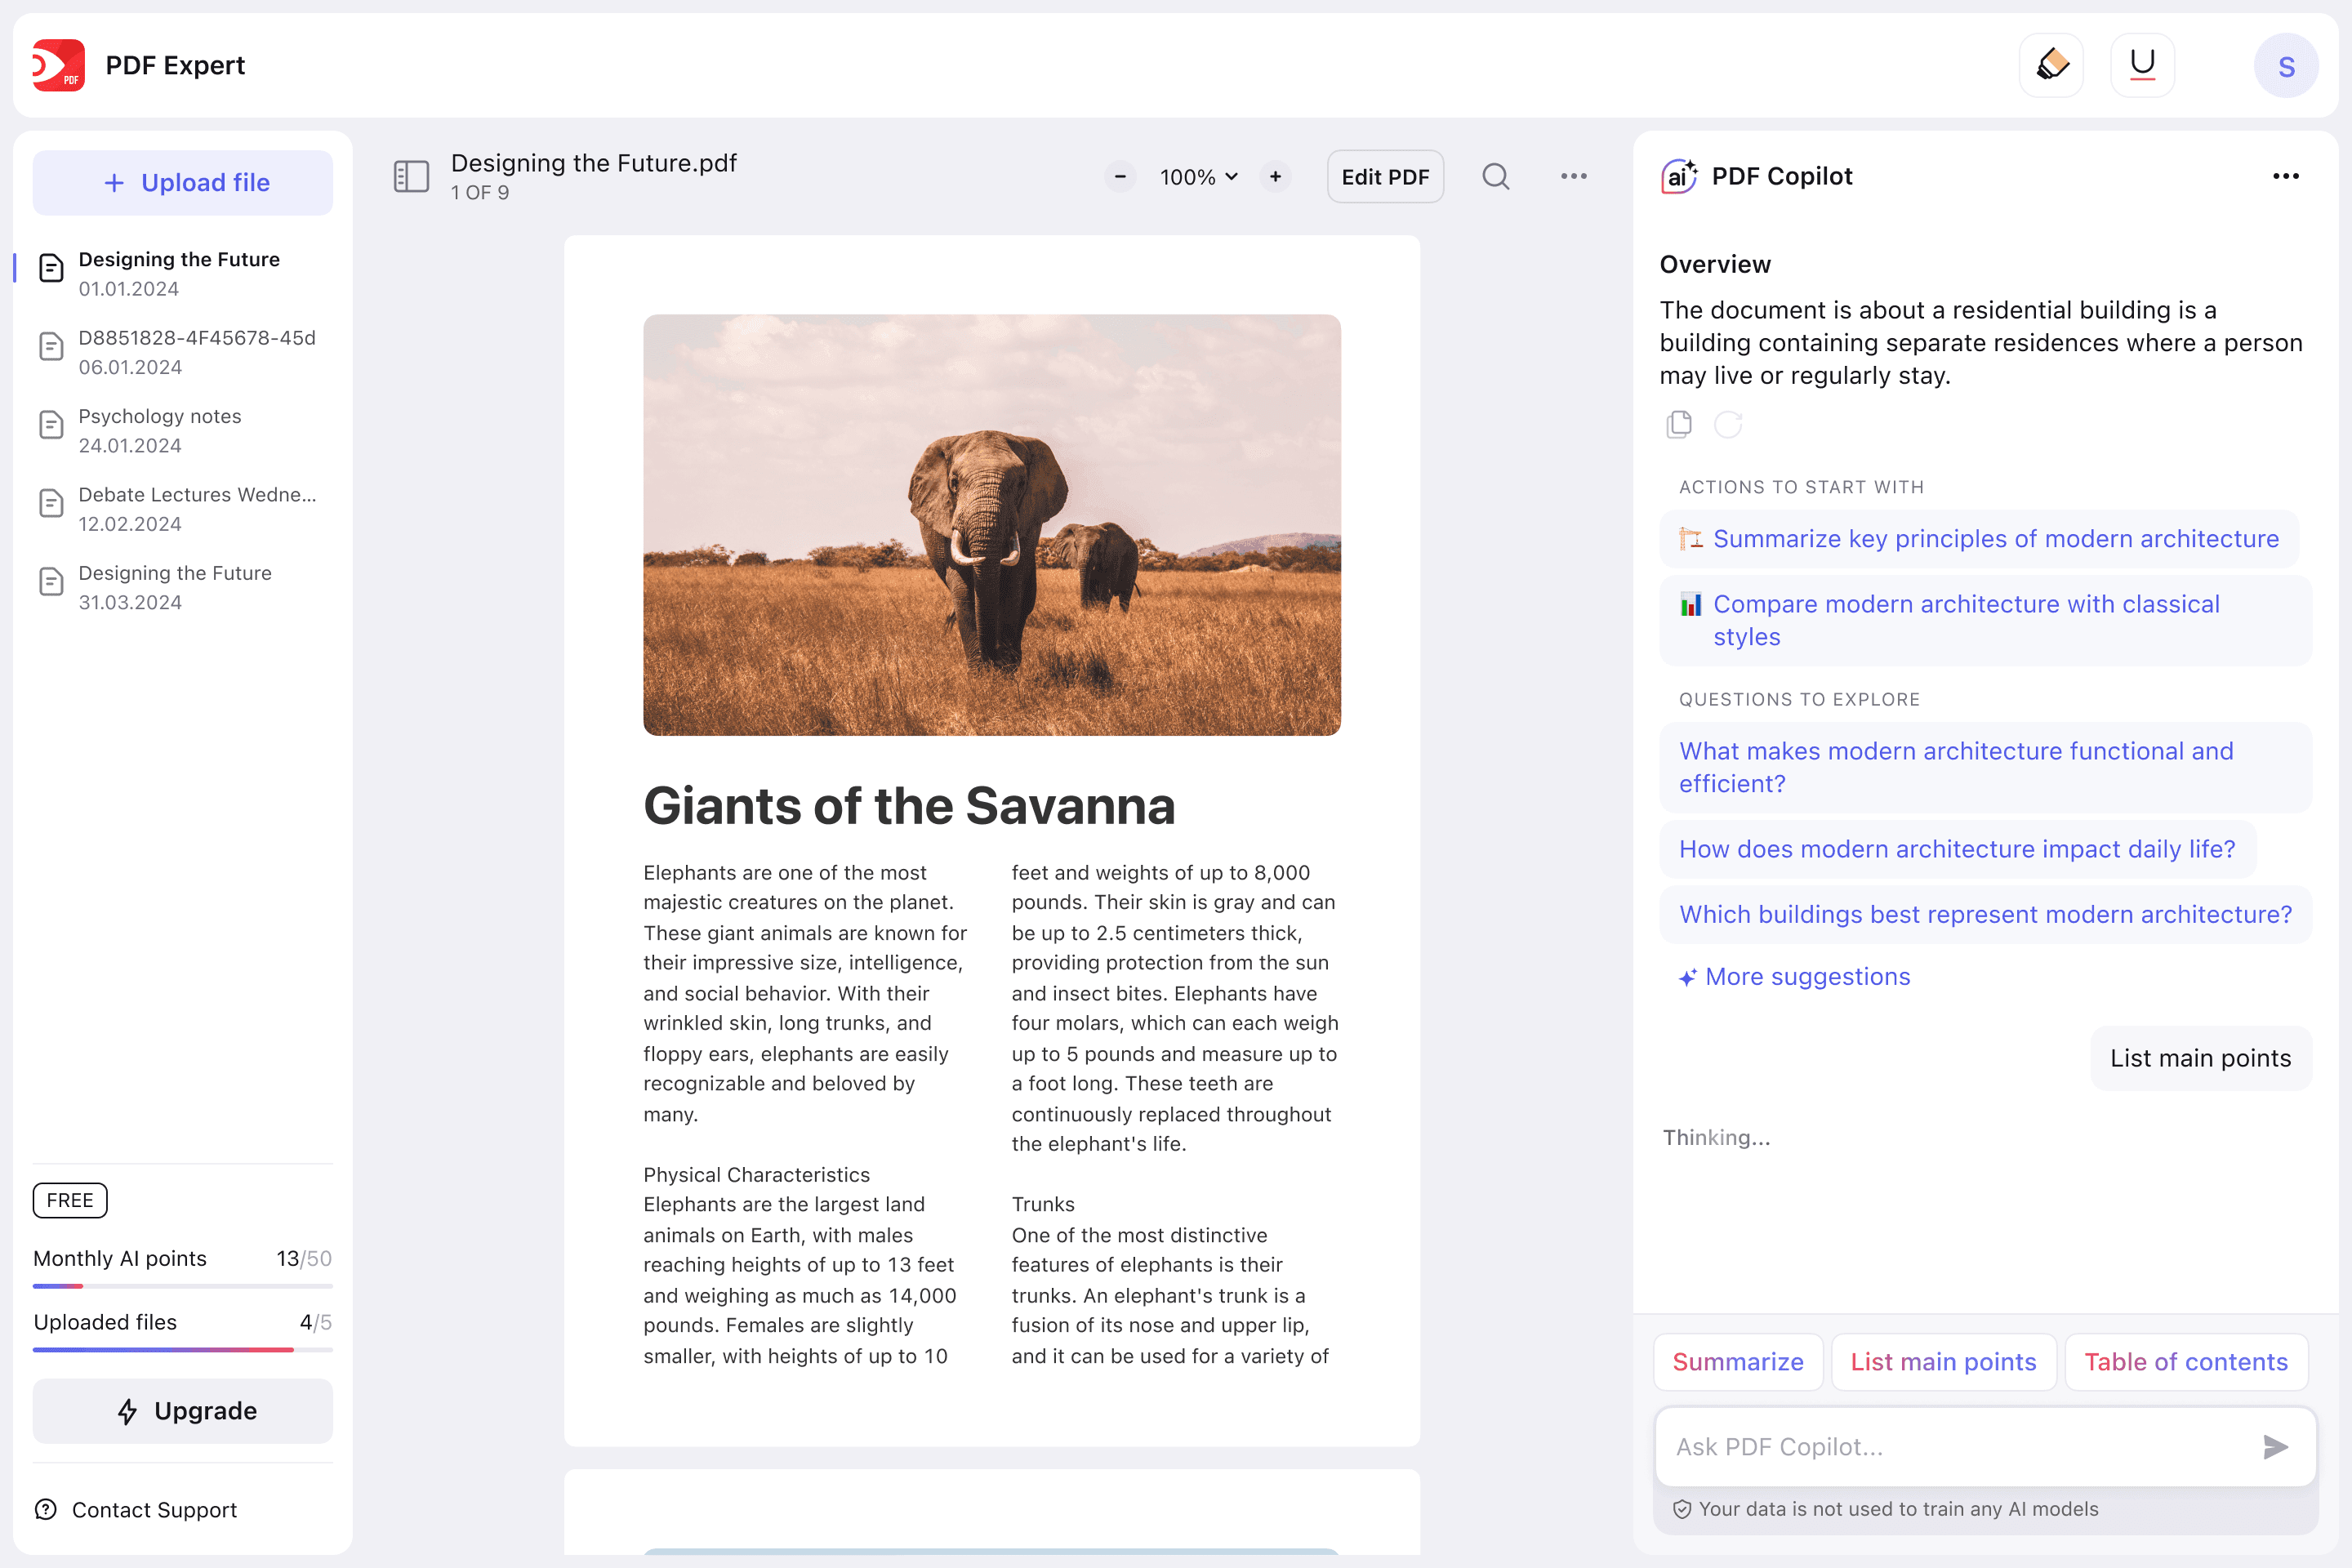Viewport: 2352px width, 1568px height.
Task: Click the send arrow icon
Action: click(2275, 1447)
